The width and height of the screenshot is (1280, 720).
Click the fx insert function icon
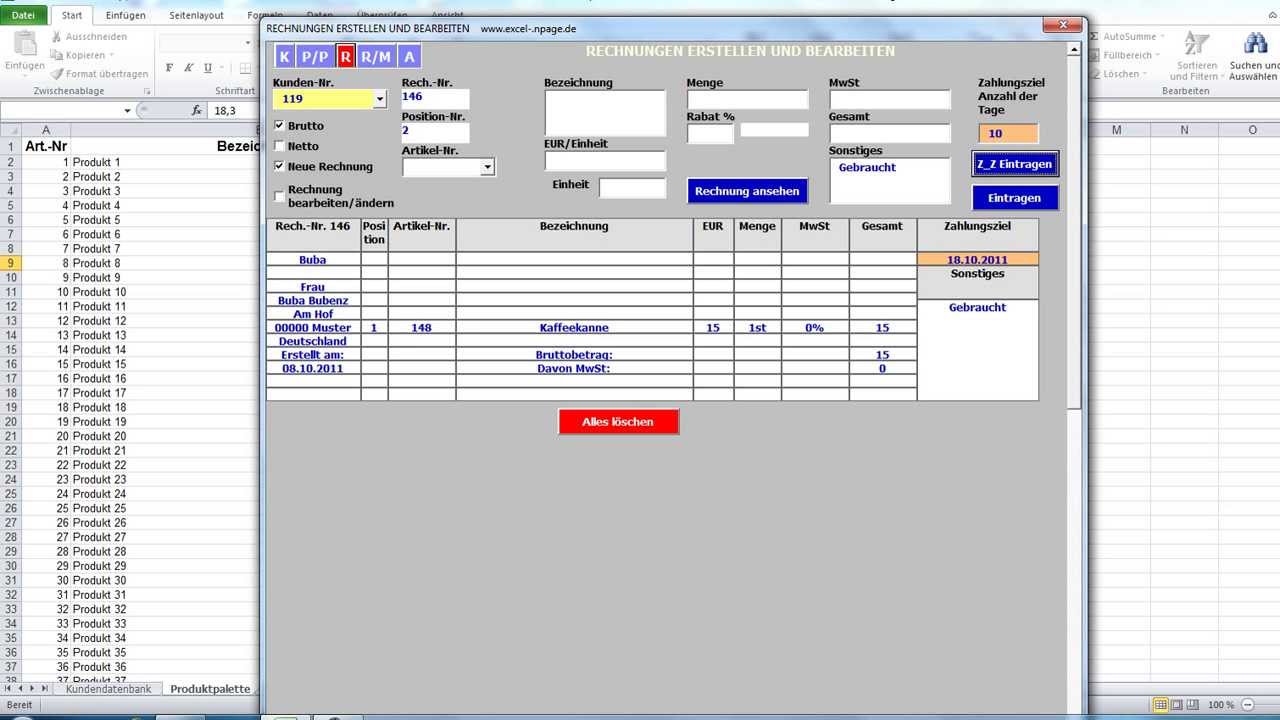tap(197, 110)
